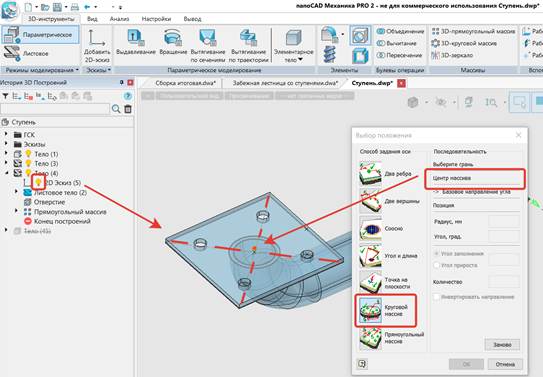The height and width of the screenshot is (377, 543).
Task: Select Два ребра axis method
Action: (386, 174)
